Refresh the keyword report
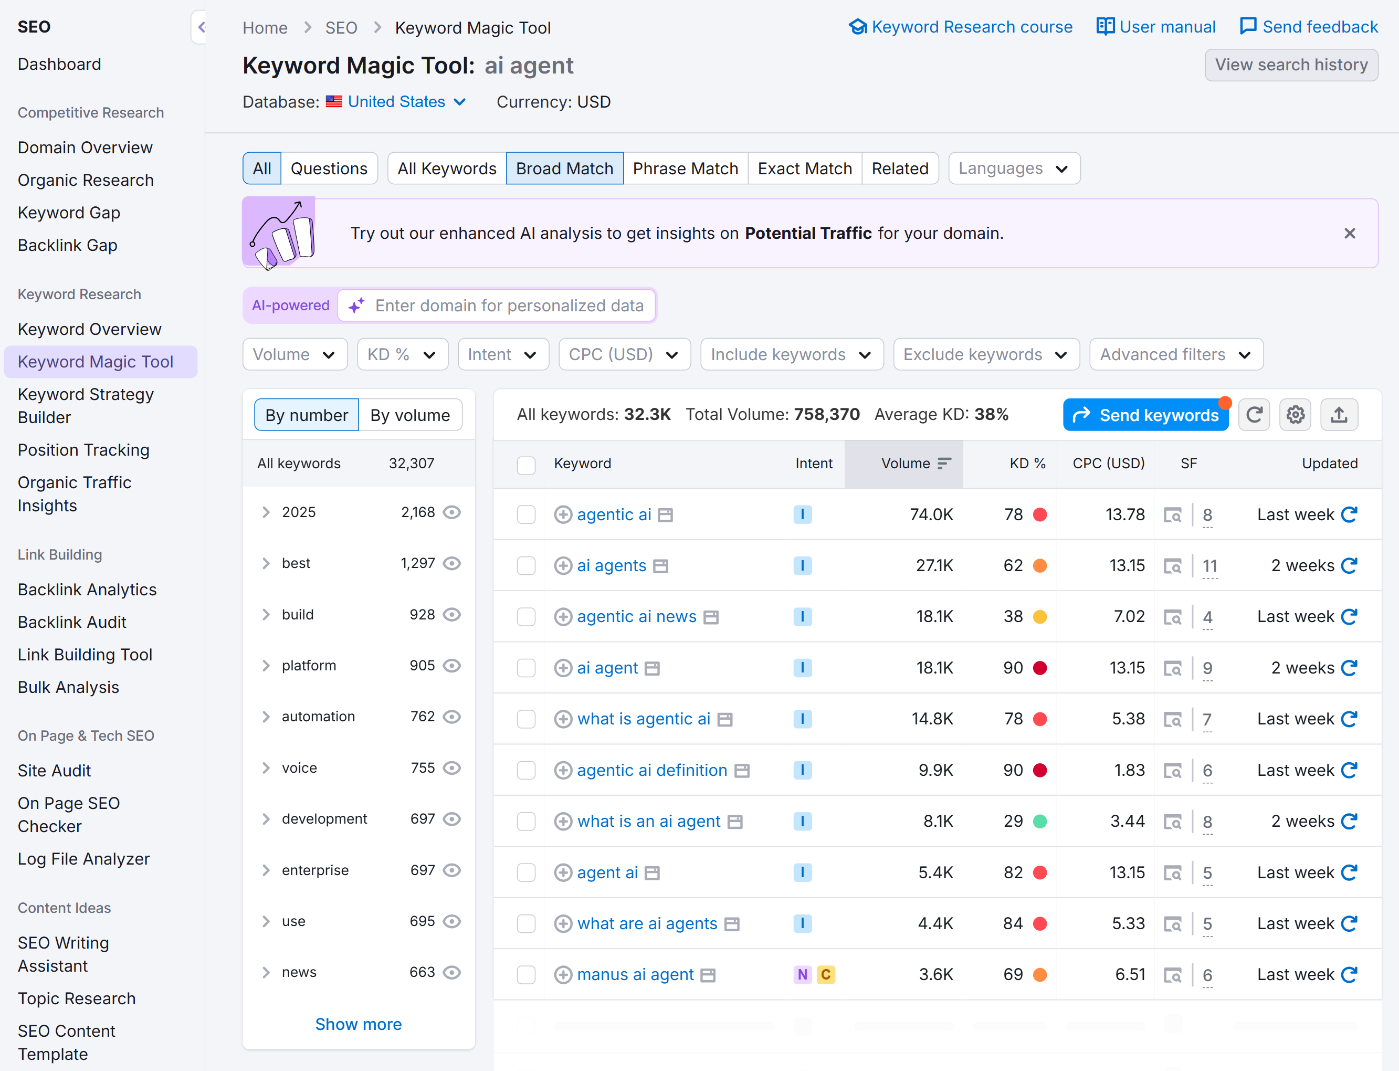1399x1071 pixels. pyautogui.click(x=1254, y=414)
